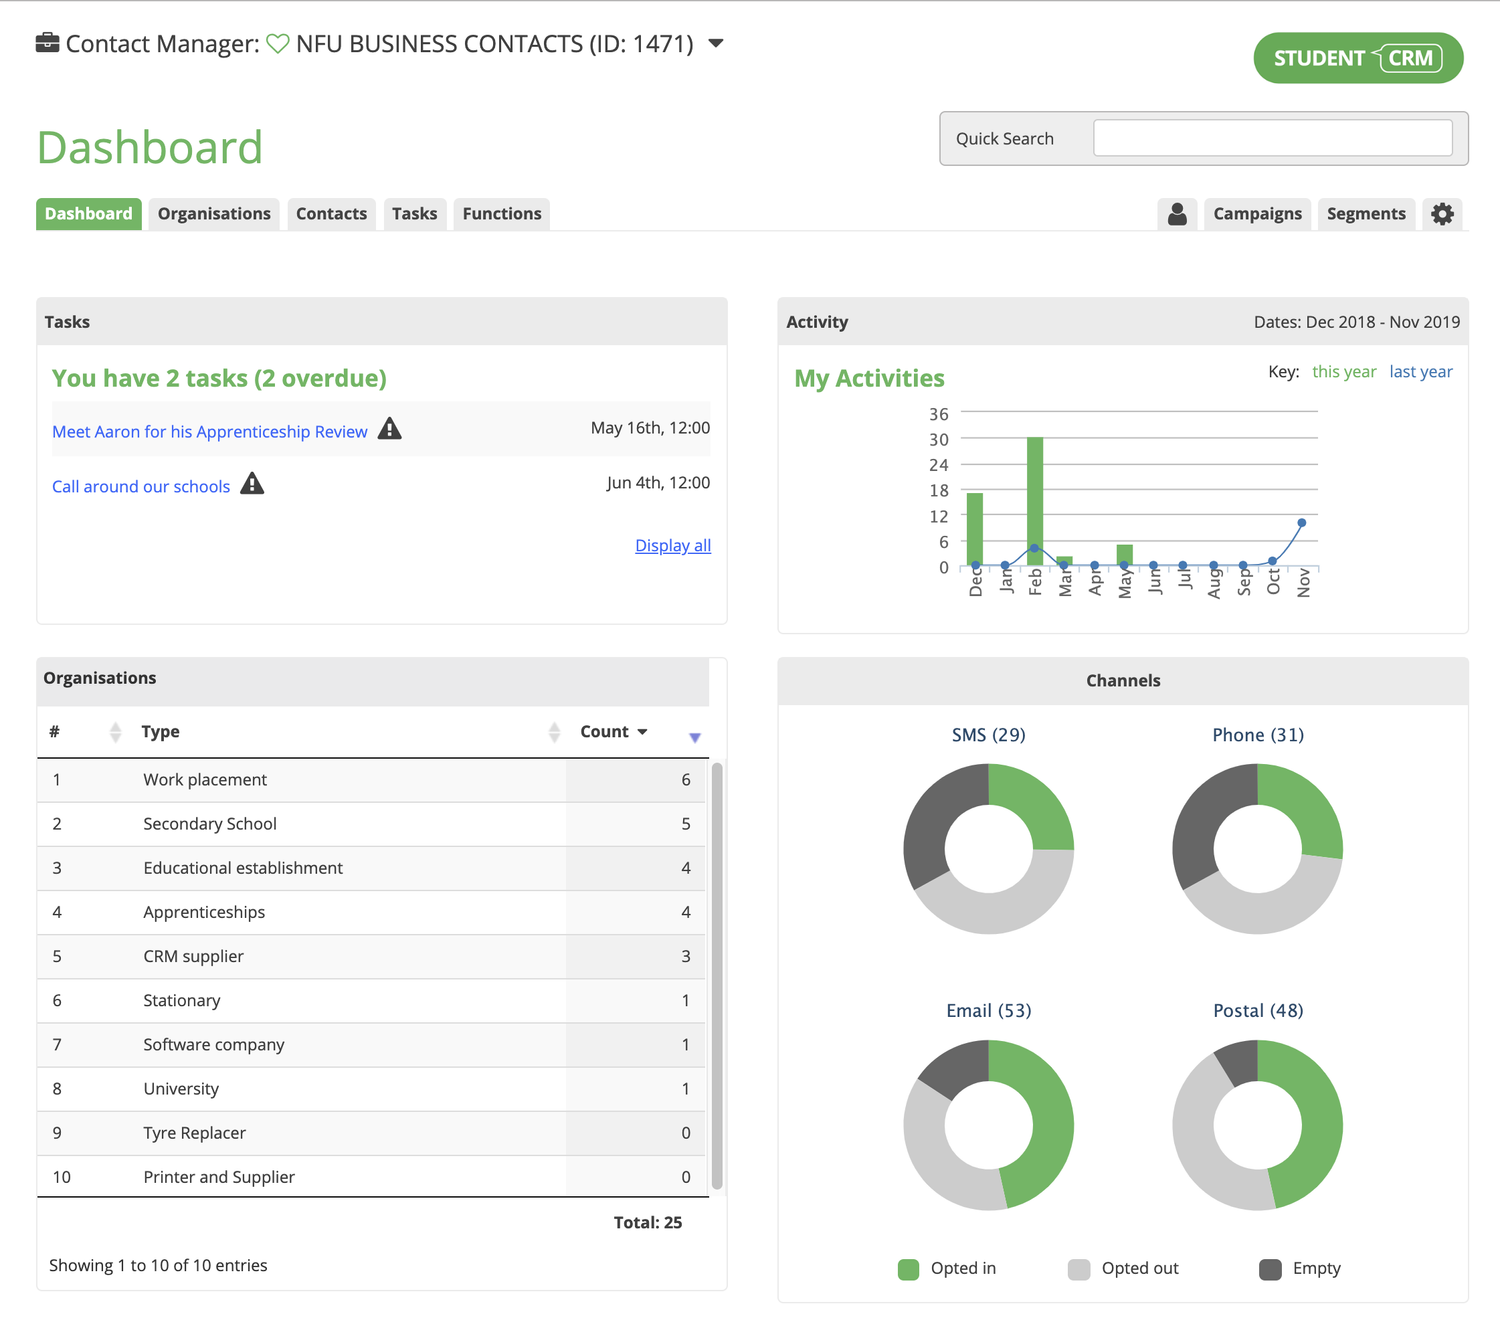Image resolution: width=1500 pixels, height=1318 pixels.
Task: Click inside the Quick Search field
Action: (1271, 137)
